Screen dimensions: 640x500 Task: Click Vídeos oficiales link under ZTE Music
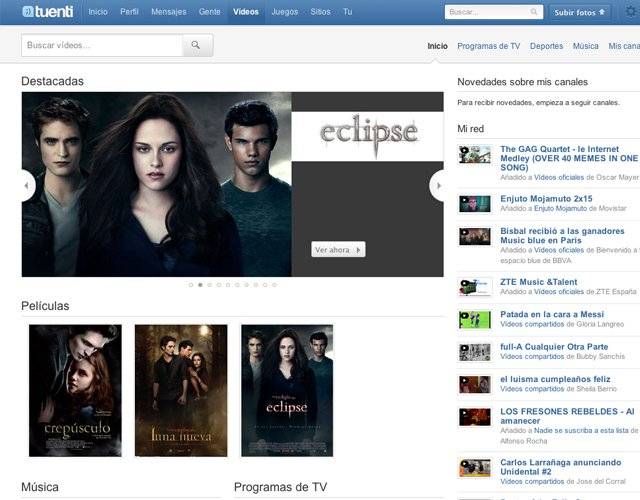pyautogui.click(x=559, y=292)
